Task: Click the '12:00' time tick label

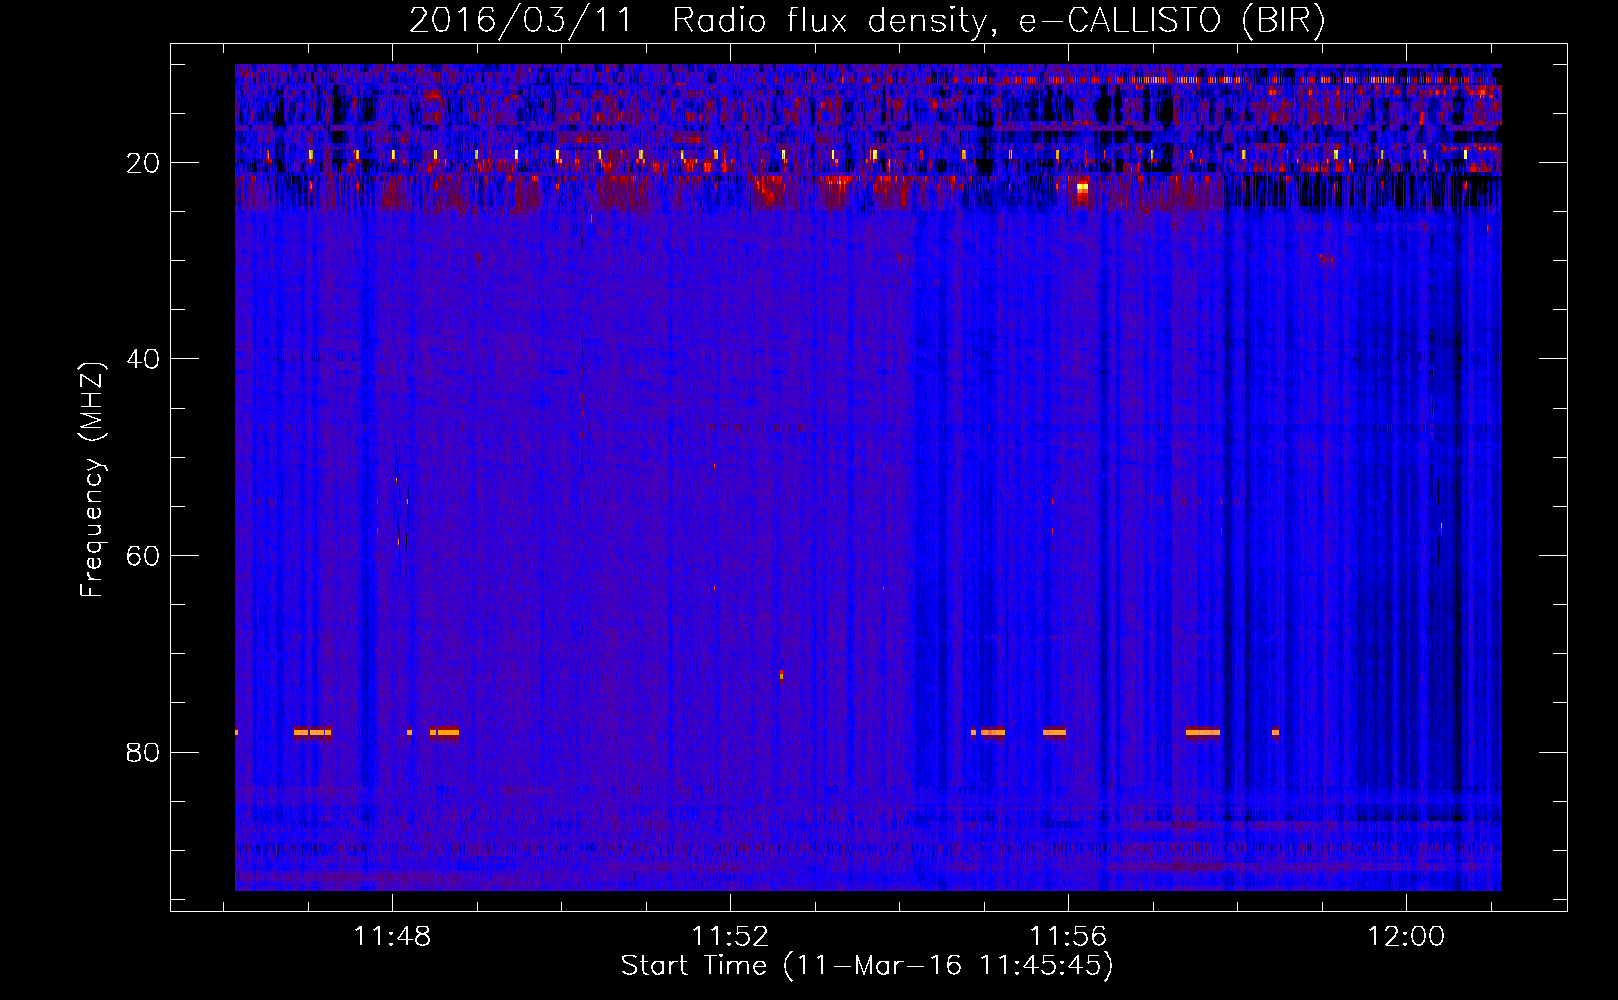Action: [x=1406, y=937]
